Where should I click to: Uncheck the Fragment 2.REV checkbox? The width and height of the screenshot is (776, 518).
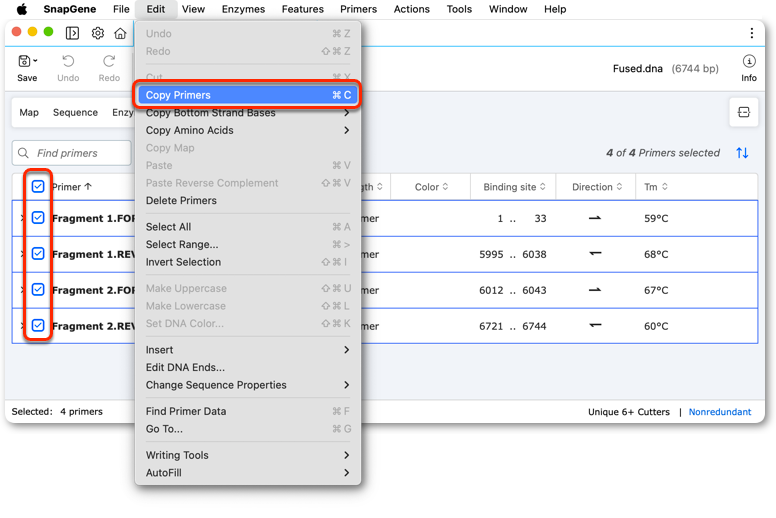[38, 326]
